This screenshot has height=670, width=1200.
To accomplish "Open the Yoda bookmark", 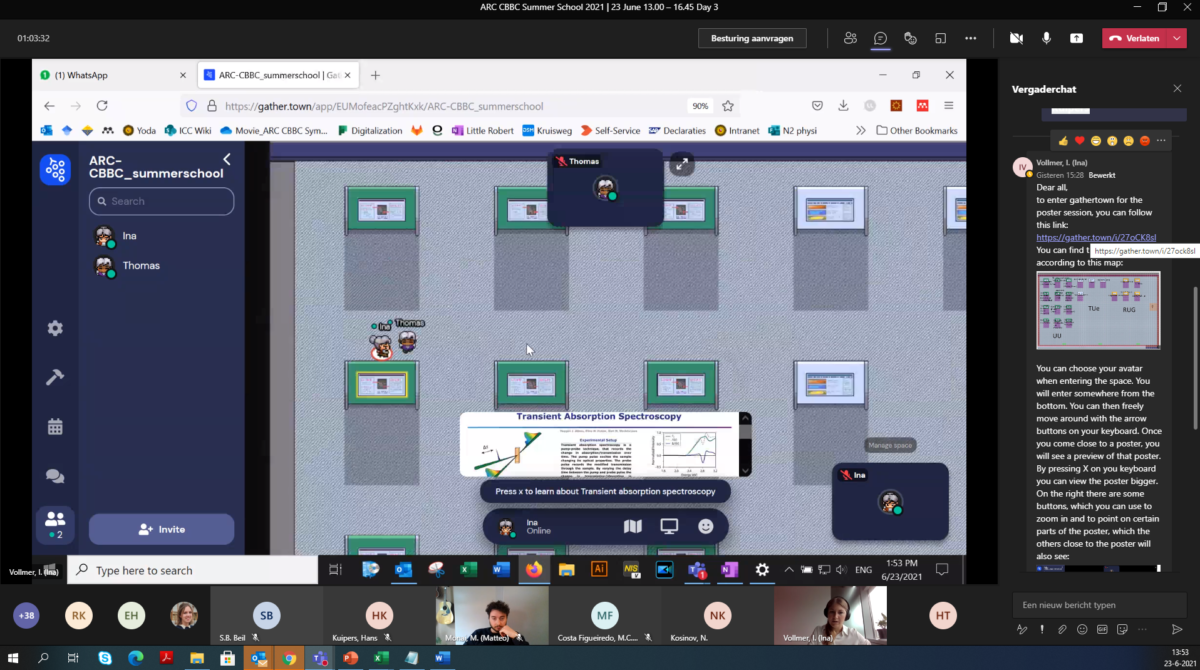I will [139, 130].
